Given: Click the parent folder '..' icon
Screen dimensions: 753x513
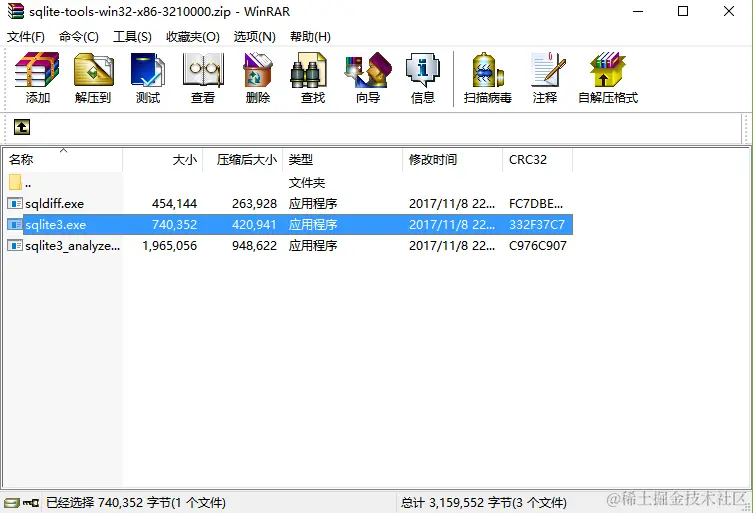Looking at the screenshot, I should pos(15,182).
